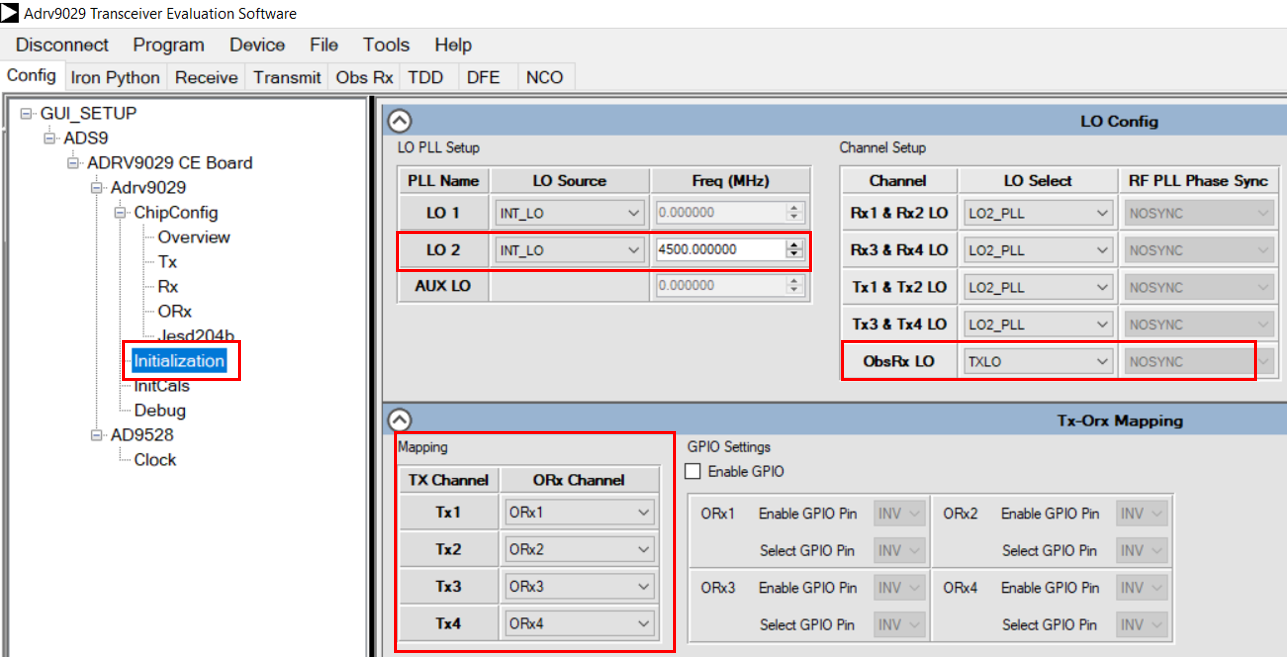1287x657 pixels.
Task: Open LO 1 LO Source dropdown
Action: tap(569, 213)
